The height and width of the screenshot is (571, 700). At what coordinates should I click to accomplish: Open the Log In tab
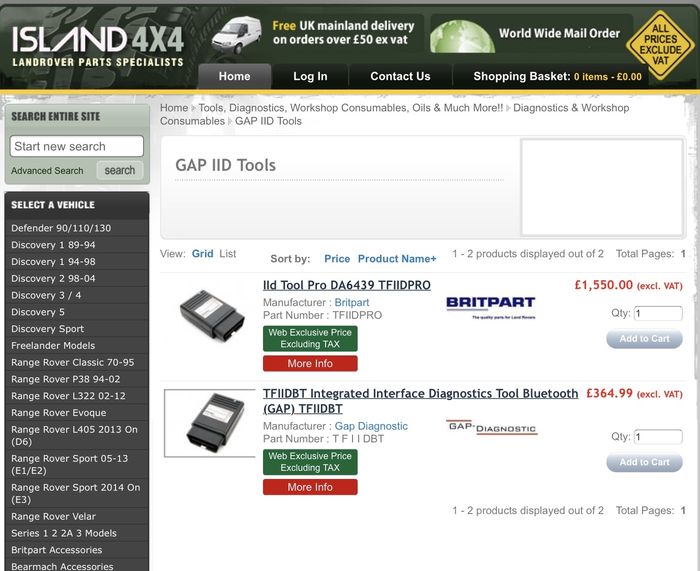click(310, 76)
